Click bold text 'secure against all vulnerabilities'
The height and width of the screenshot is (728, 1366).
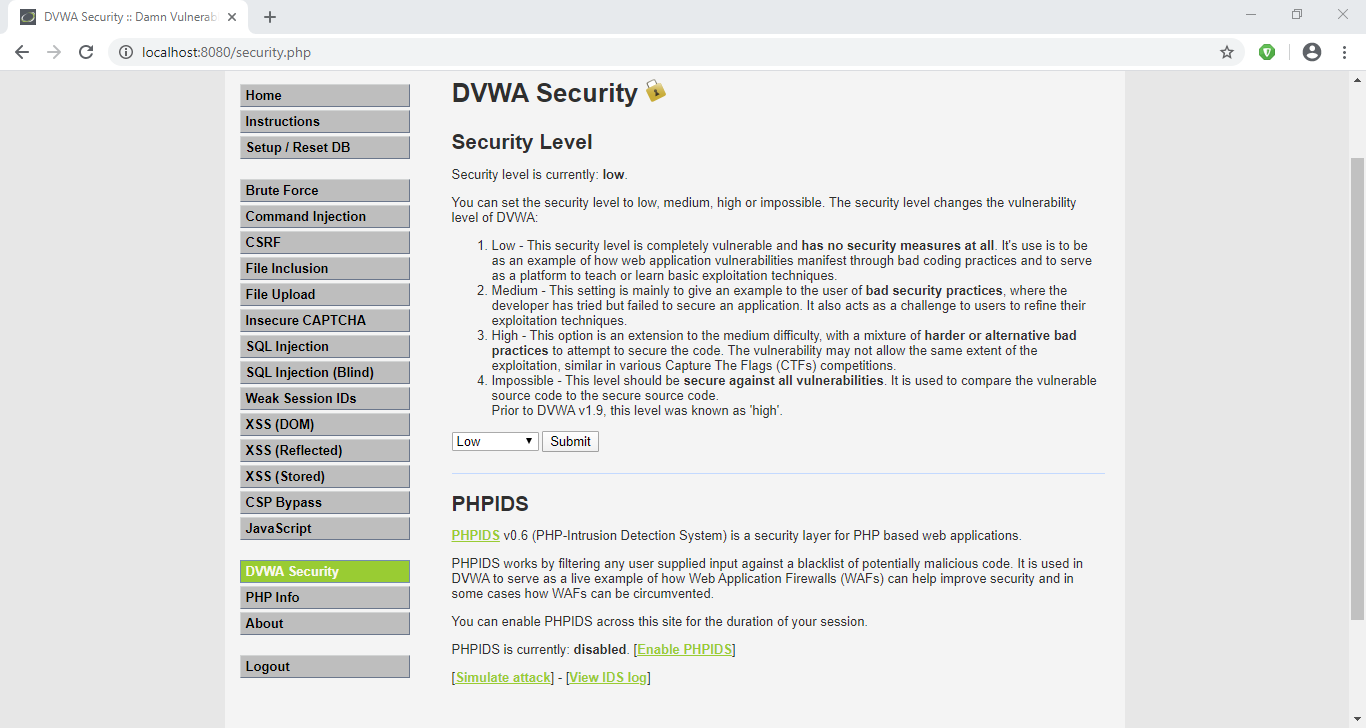784,381
